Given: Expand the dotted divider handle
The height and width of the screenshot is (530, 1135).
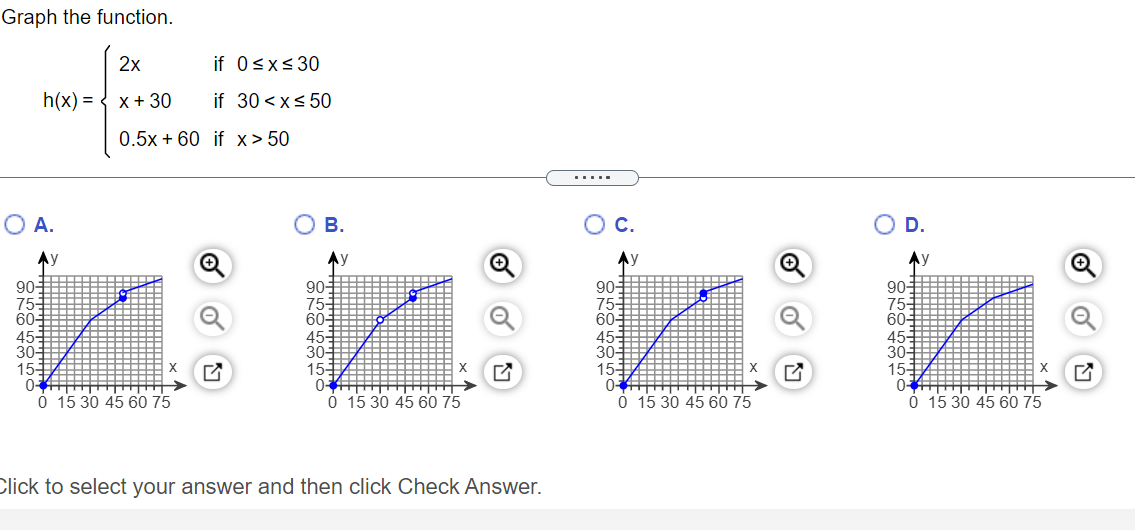Looking at the screenshot, I should (592, 177).
